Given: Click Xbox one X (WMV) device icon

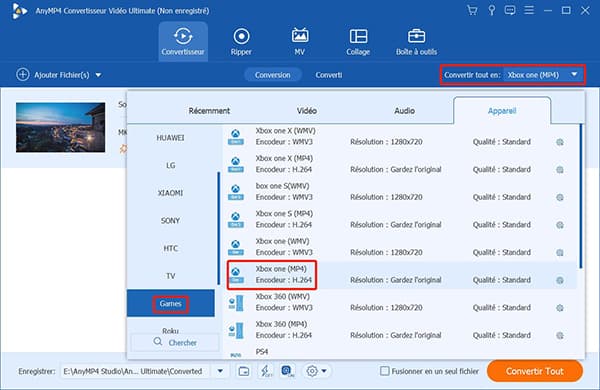Looking at the screenshot, I should coord(236,137).
